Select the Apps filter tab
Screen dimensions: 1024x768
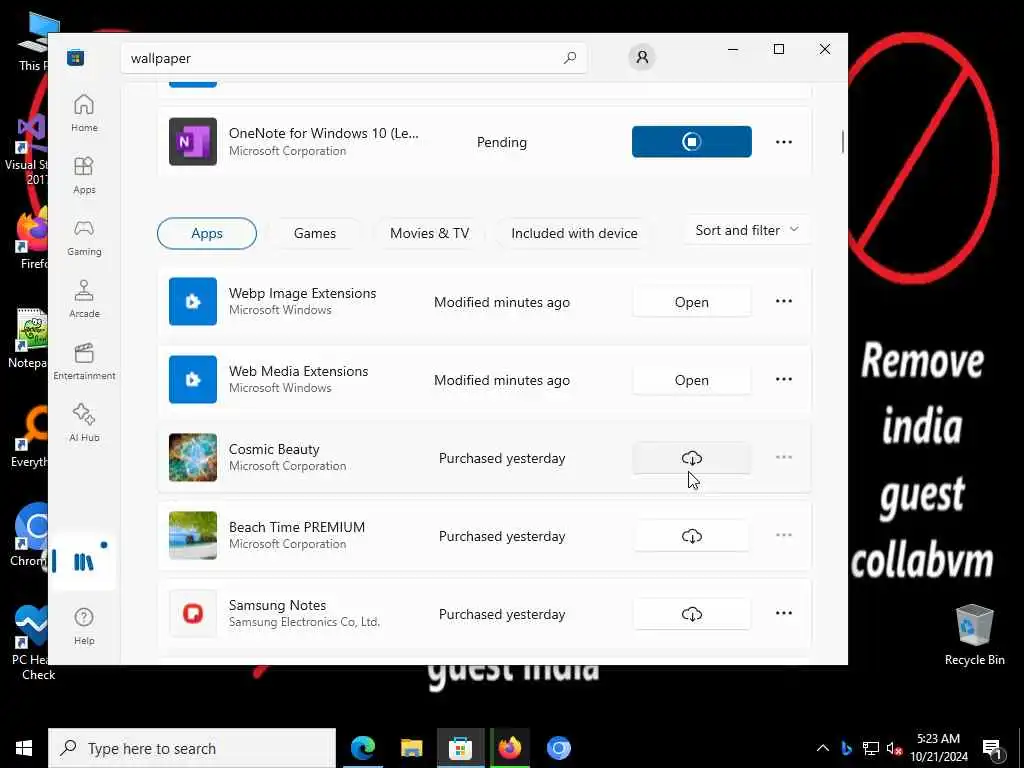(207, 233)
